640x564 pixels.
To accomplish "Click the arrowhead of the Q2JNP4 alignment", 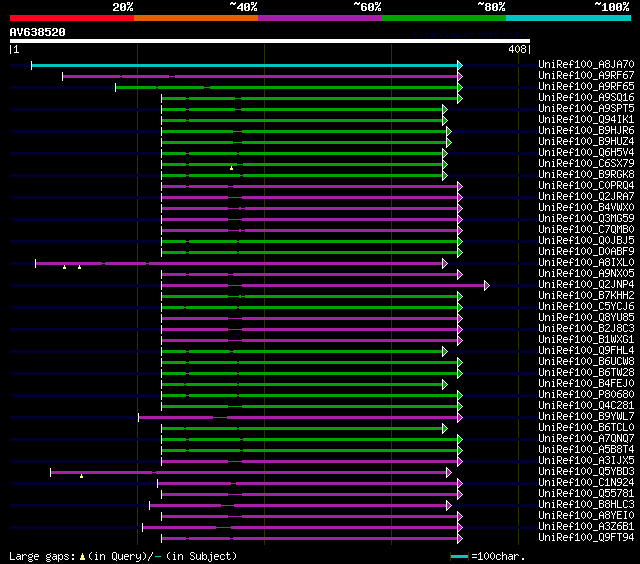I will coord(487,285).
